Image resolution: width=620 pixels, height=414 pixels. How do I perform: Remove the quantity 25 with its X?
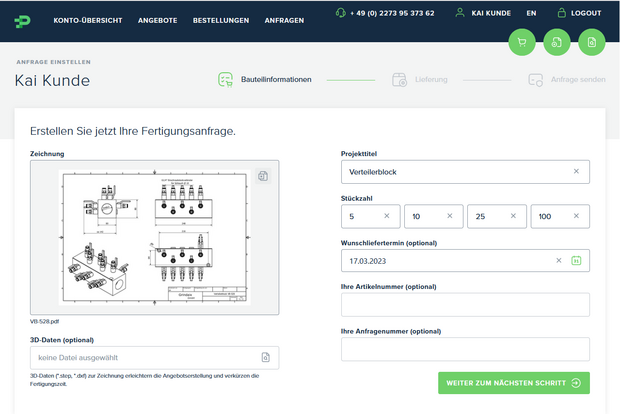[513, 216]
